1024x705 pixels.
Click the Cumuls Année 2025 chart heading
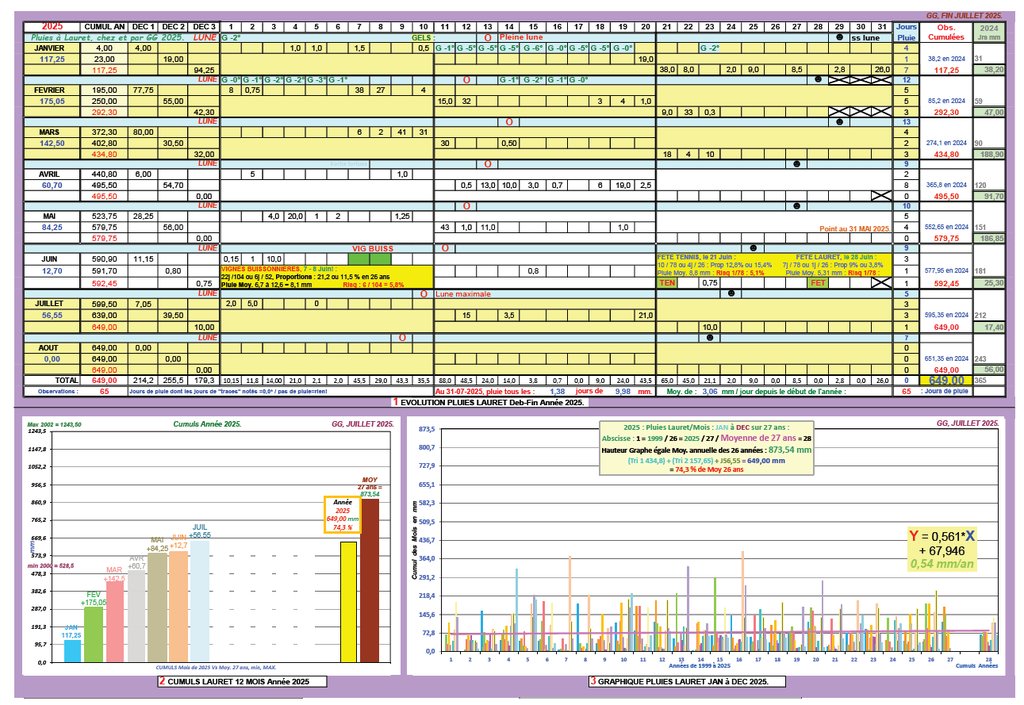pyautogui.click(x=207, y=424)
